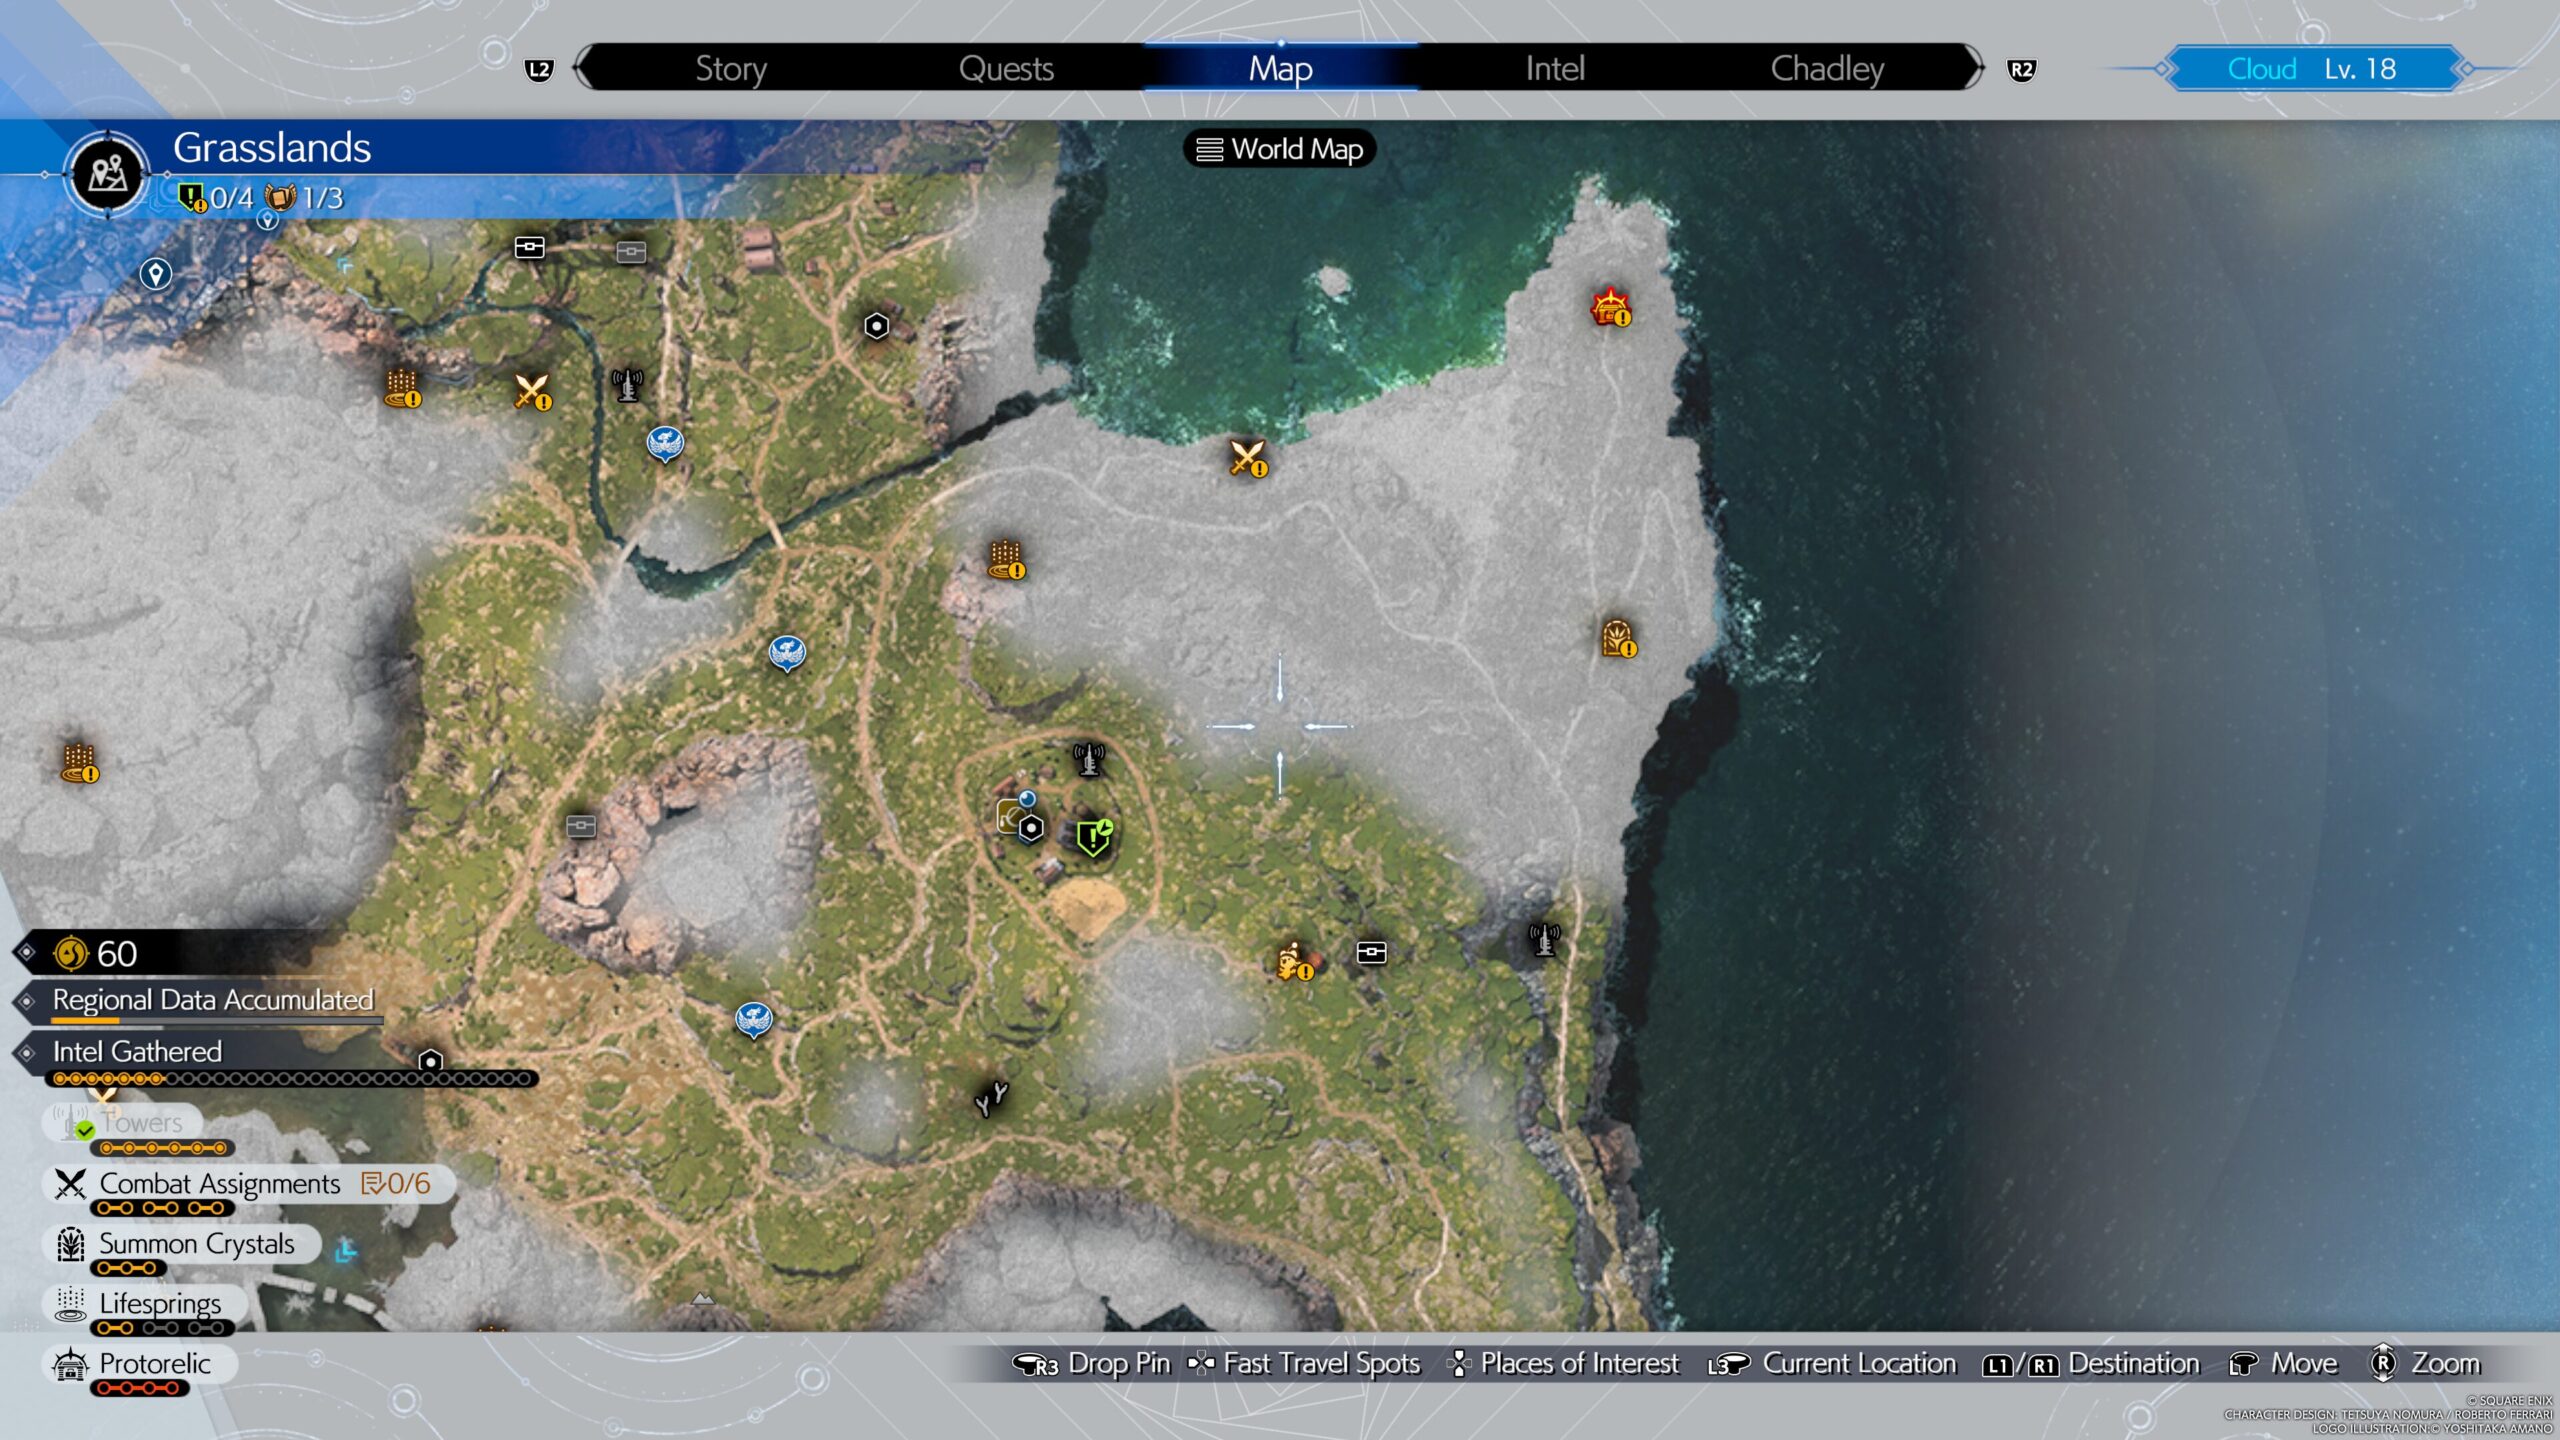Click the Regional Data Accumulated progress bar
This screenshot has width=2560, height=1440.
tap(217, 1020)
